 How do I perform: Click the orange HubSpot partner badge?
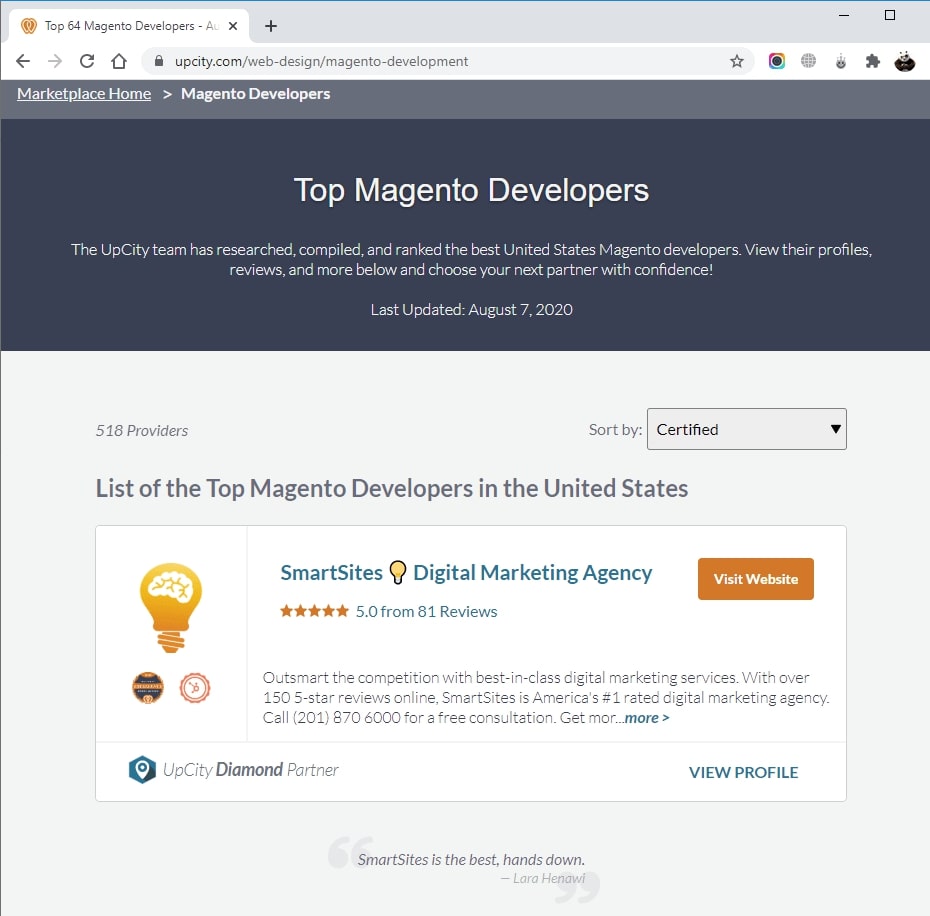[x=195, y=688]
